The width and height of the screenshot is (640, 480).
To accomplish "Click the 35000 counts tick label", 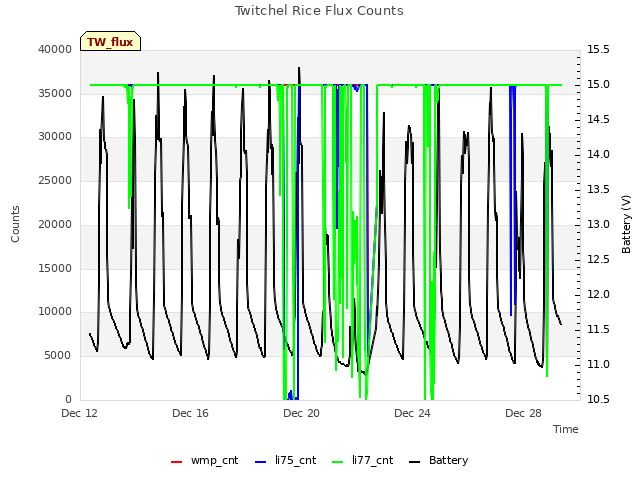I will click(55, 93).
